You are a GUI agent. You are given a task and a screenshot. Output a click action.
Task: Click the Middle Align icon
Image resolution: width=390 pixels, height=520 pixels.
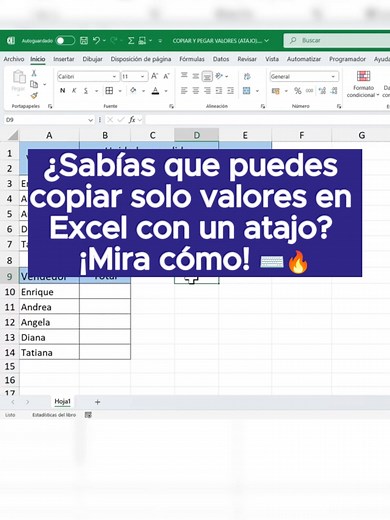pos(196,76)
